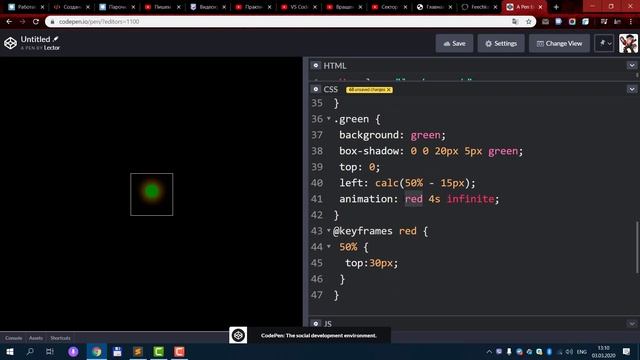Click the address bar URL
The image size is (640, 360).
[99, 21]
